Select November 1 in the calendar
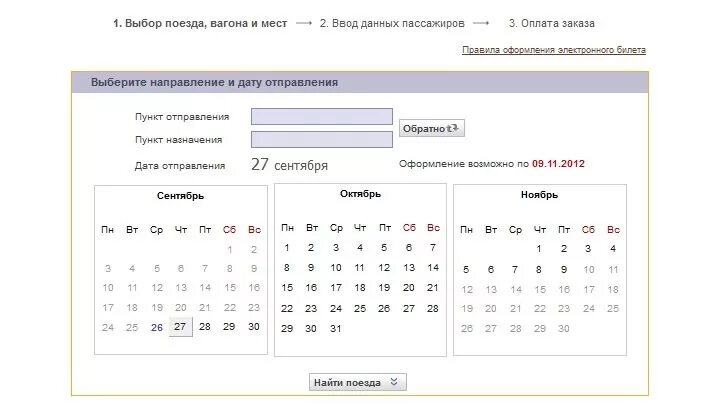This screenshot has height=409, width=727. [539, 249]
